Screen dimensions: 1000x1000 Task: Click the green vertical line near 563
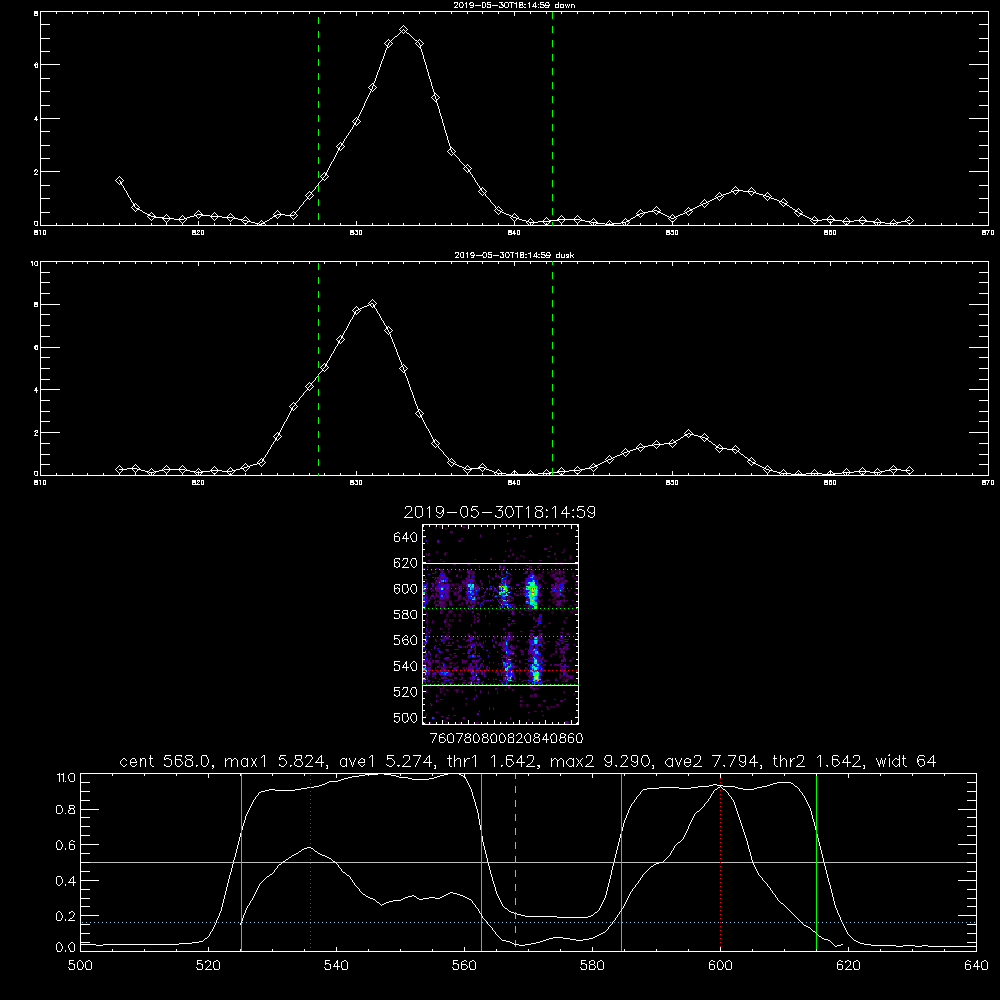click(482, 861)
